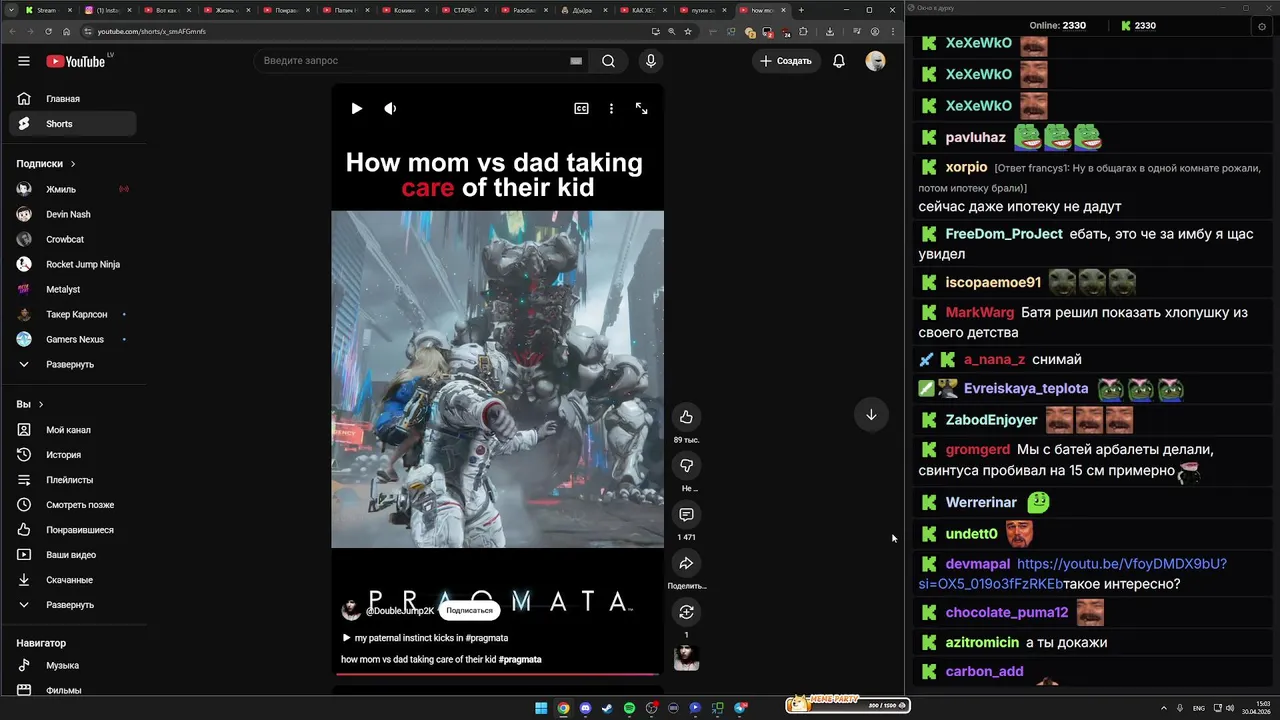Start voice search with microphone icon

651,61
